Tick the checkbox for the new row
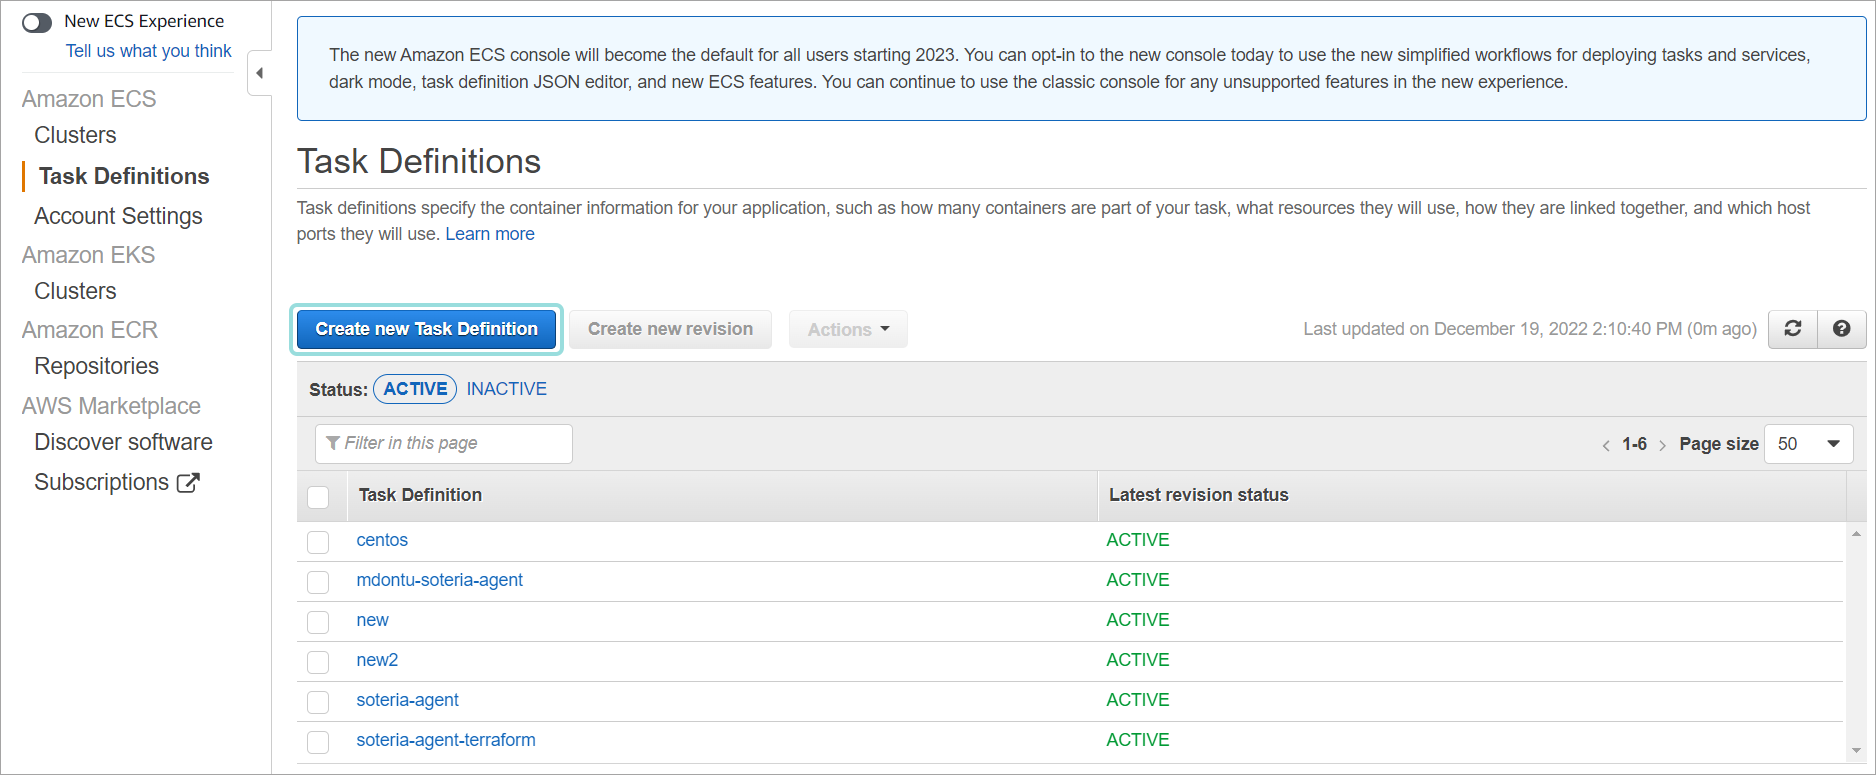This screenshot has height=775, width=1876. [x=318, y=622]
